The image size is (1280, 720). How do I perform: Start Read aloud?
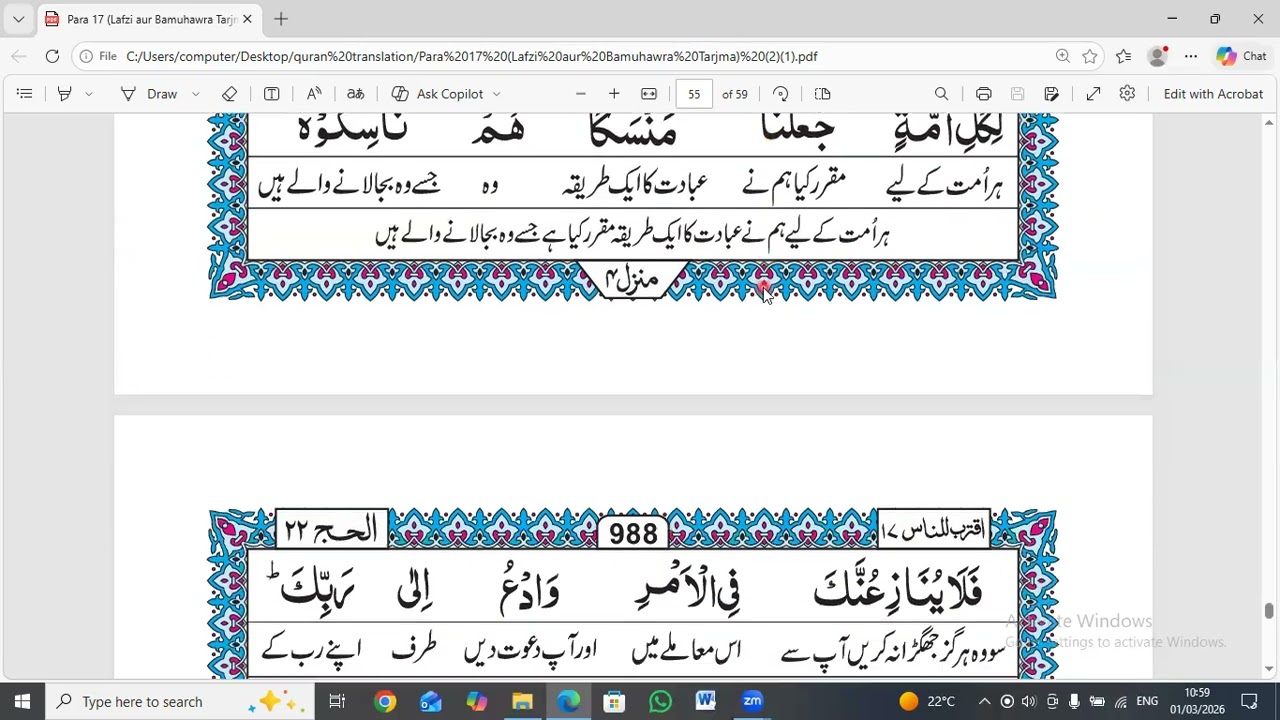point(314,94)
